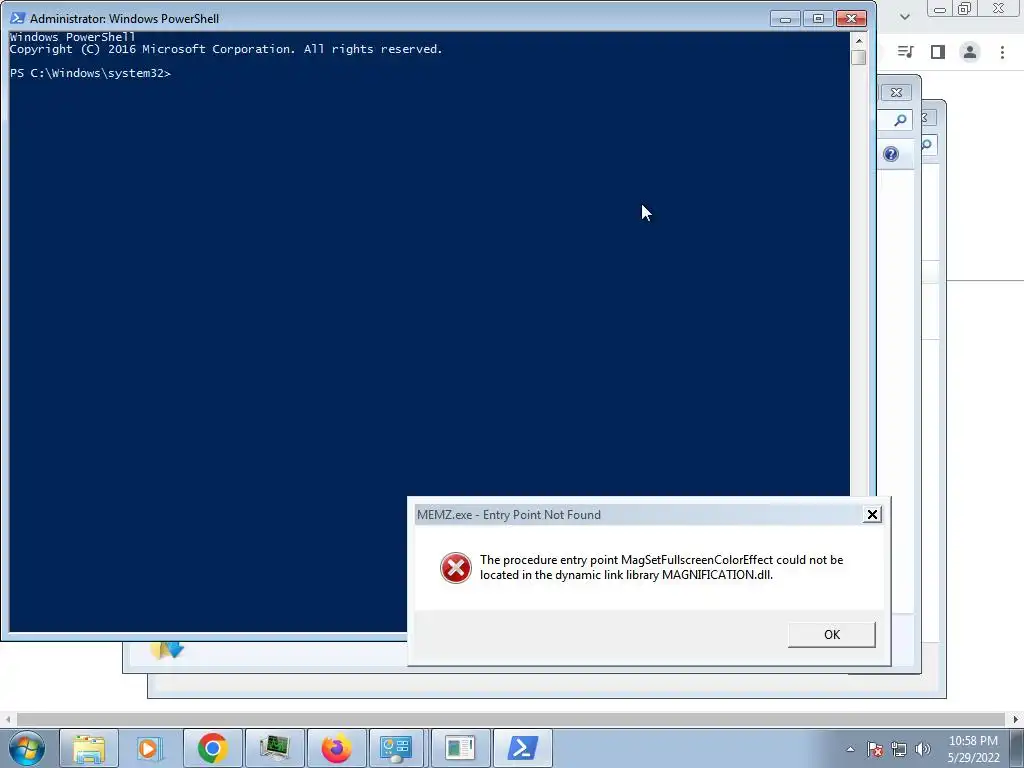Click the MAGNIFICATION.dll error message text
1024x768 pixels.
point(661,567)
